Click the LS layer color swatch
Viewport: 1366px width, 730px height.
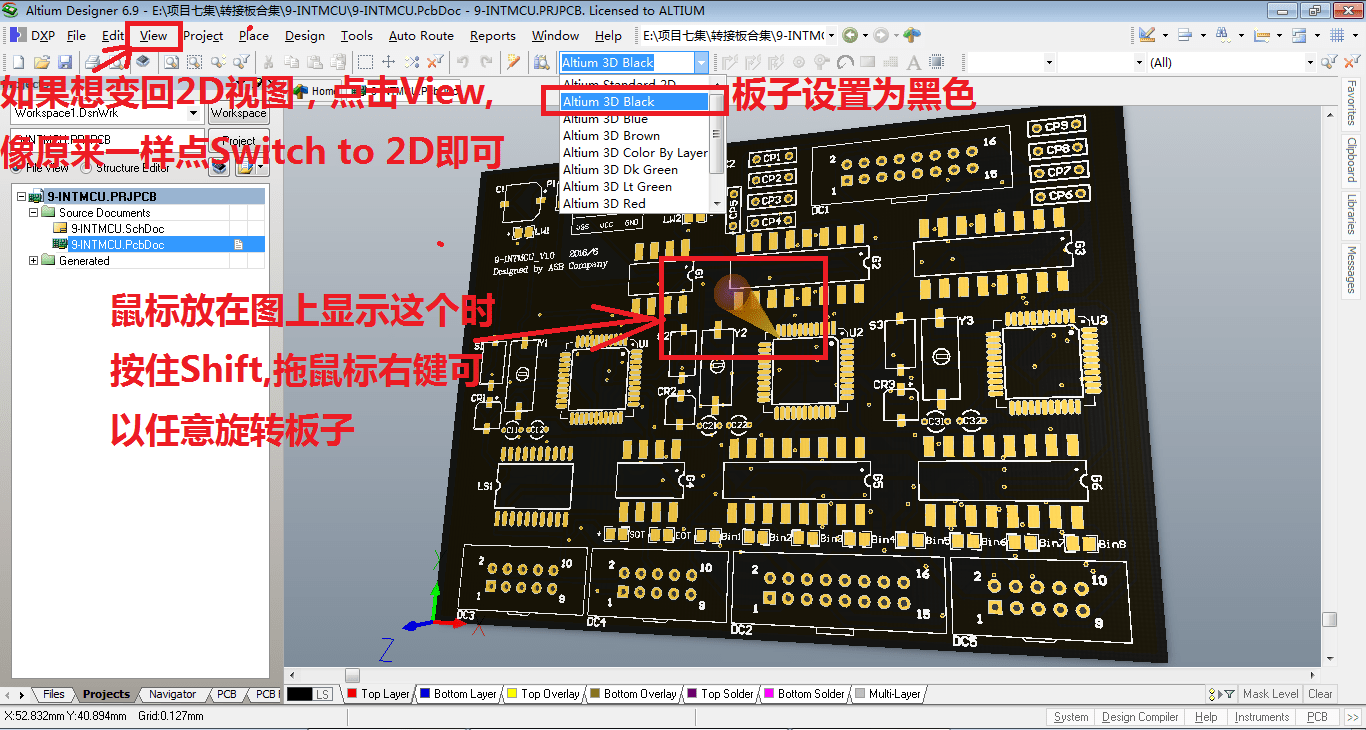pyautogui.click(x=298, y=693)
